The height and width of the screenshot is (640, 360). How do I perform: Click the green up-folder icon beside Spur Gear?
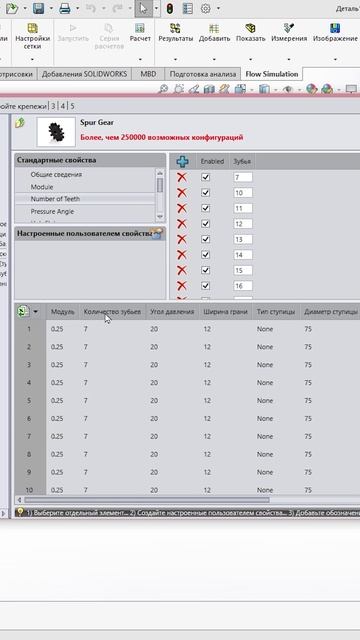tap(20, 122)
